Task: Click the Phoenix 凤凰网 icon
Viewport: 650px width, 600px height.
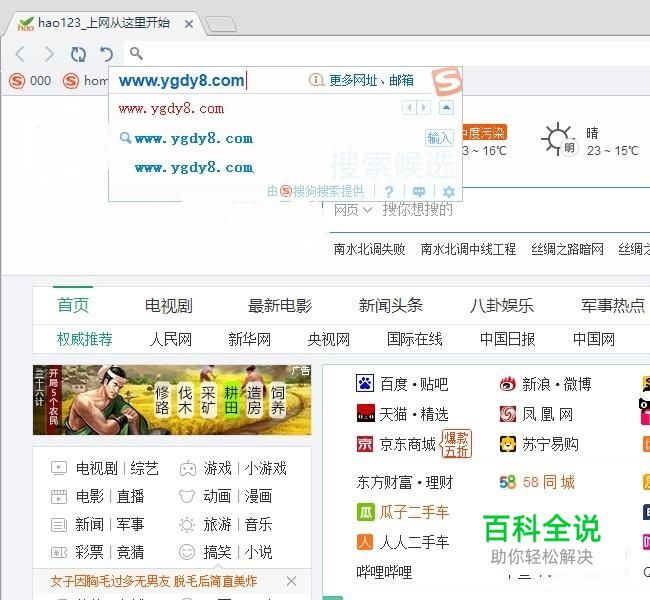Action: (x=508, y=414)
